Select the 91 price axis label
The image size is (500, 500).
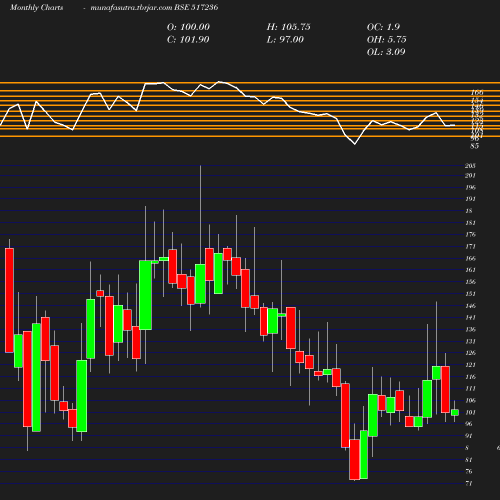tap(469, 436)
